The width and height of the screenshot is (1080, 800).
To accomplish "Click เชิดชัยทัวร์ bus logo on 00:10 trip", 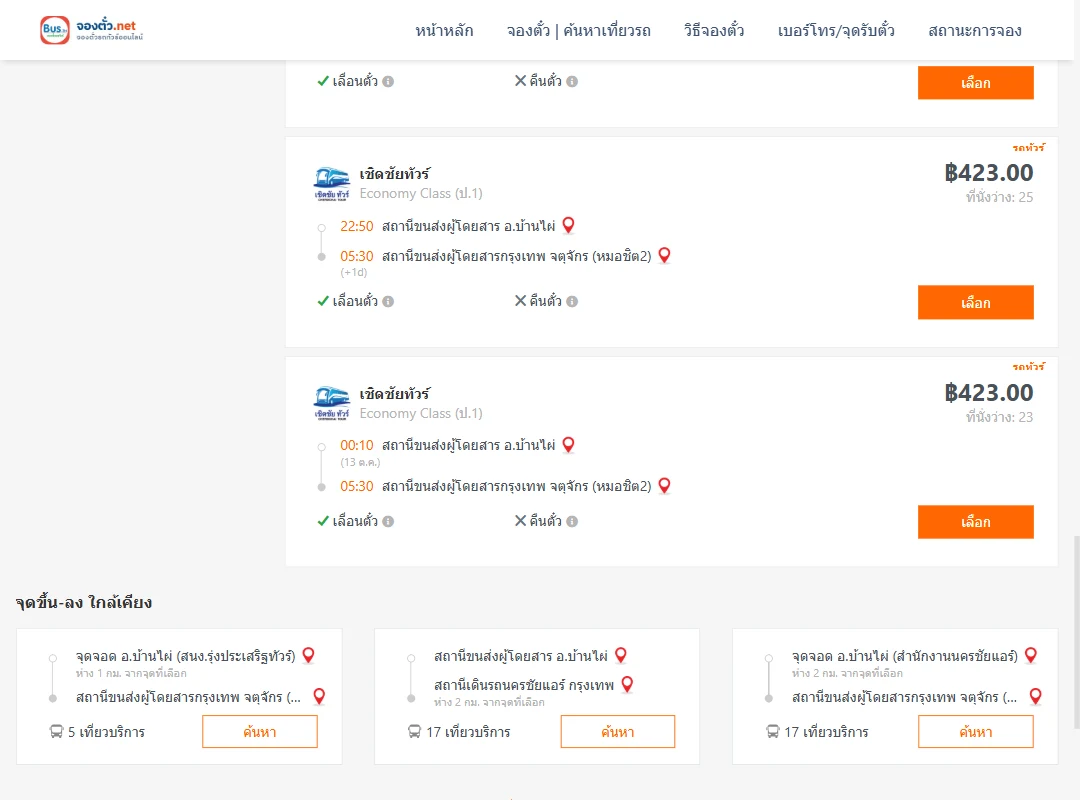I will [x=331, y=403].
